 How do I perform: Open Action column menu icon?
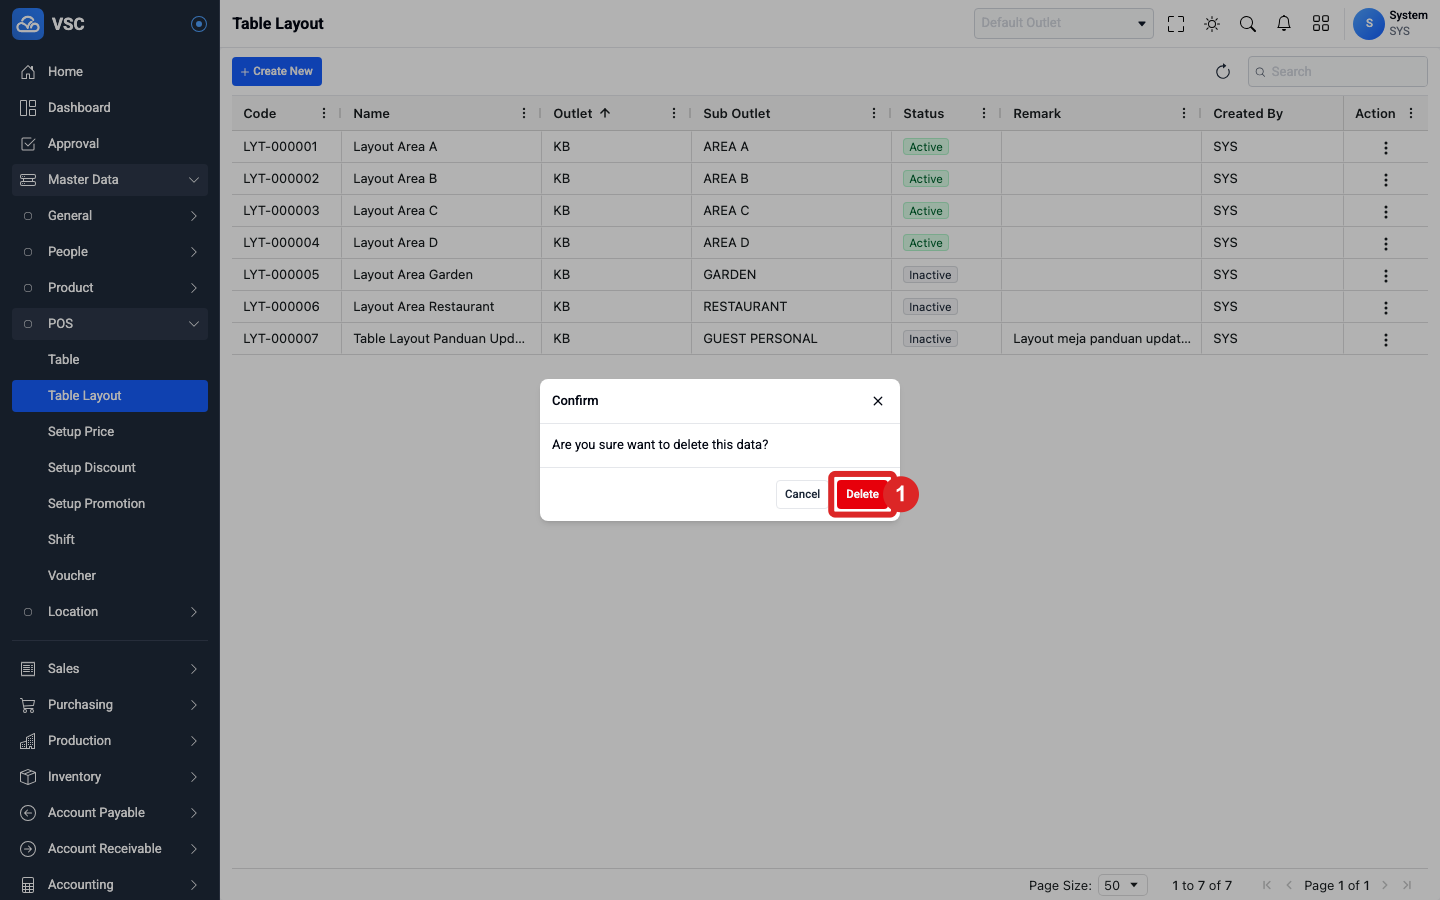(1411, 113)
